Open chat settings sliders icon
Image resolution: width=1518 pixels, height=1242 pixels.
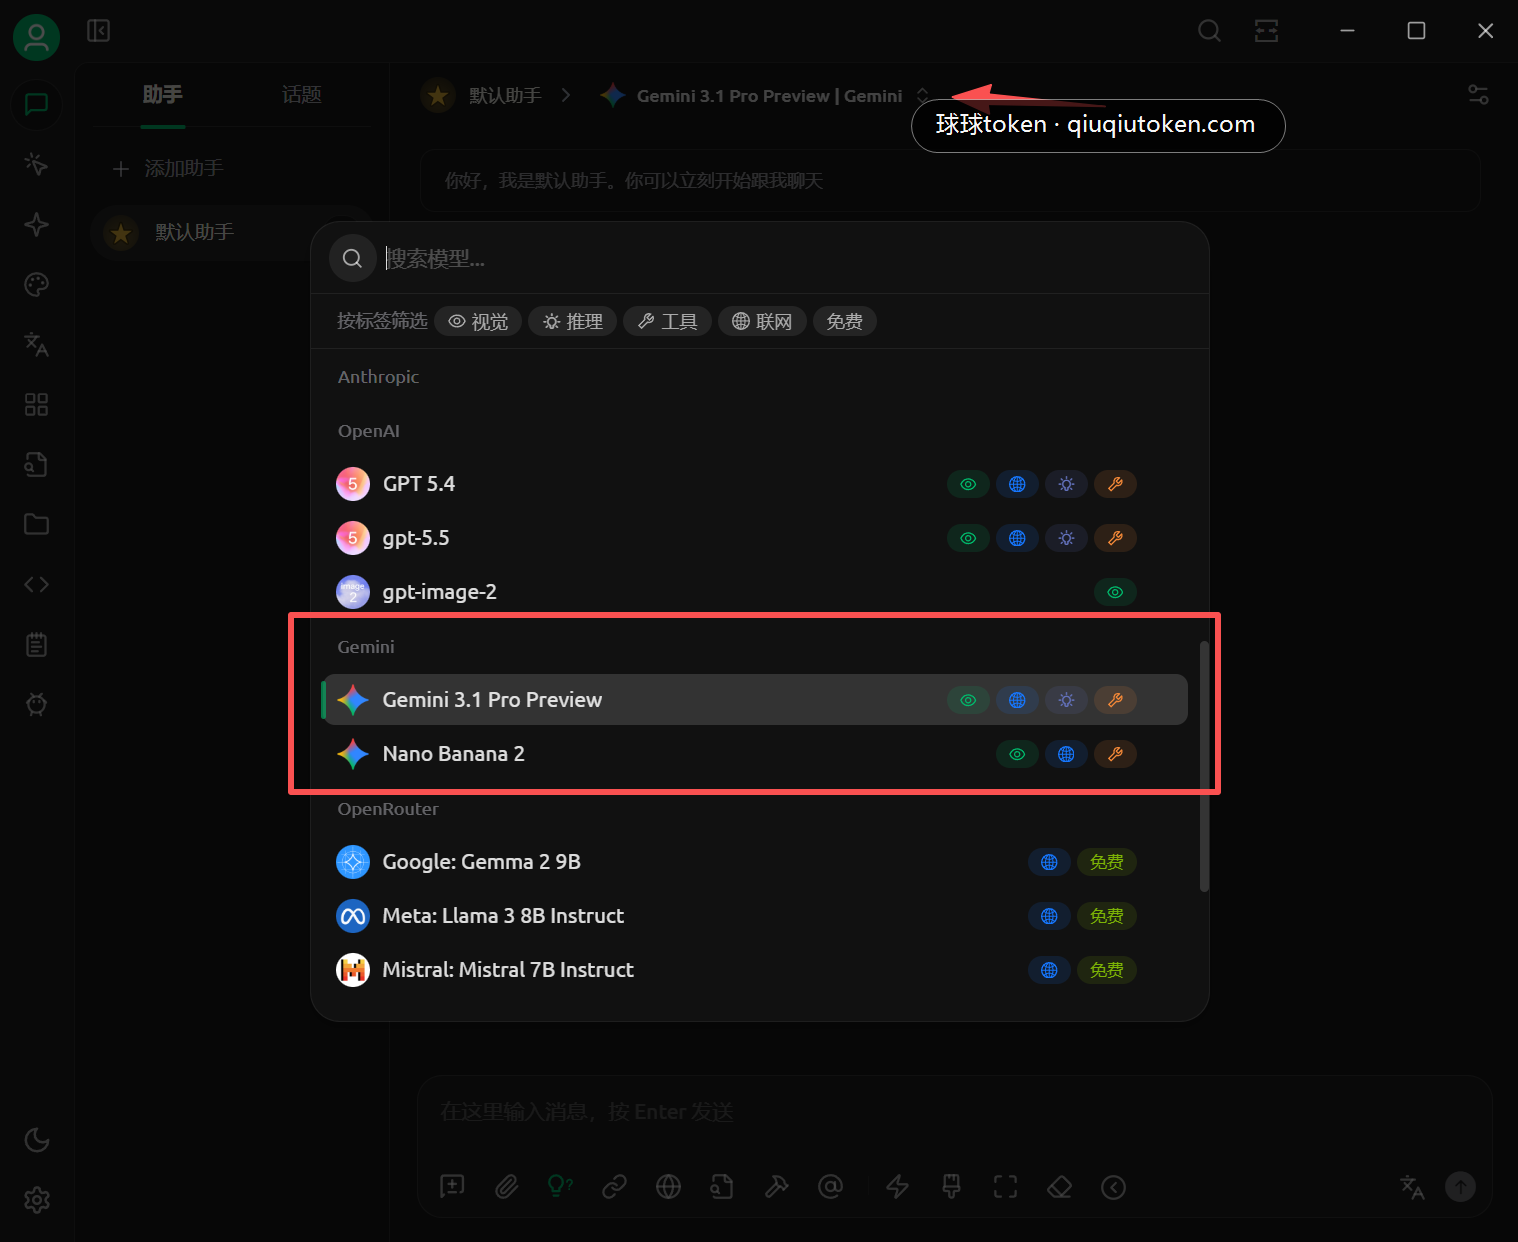(1478, 95)
